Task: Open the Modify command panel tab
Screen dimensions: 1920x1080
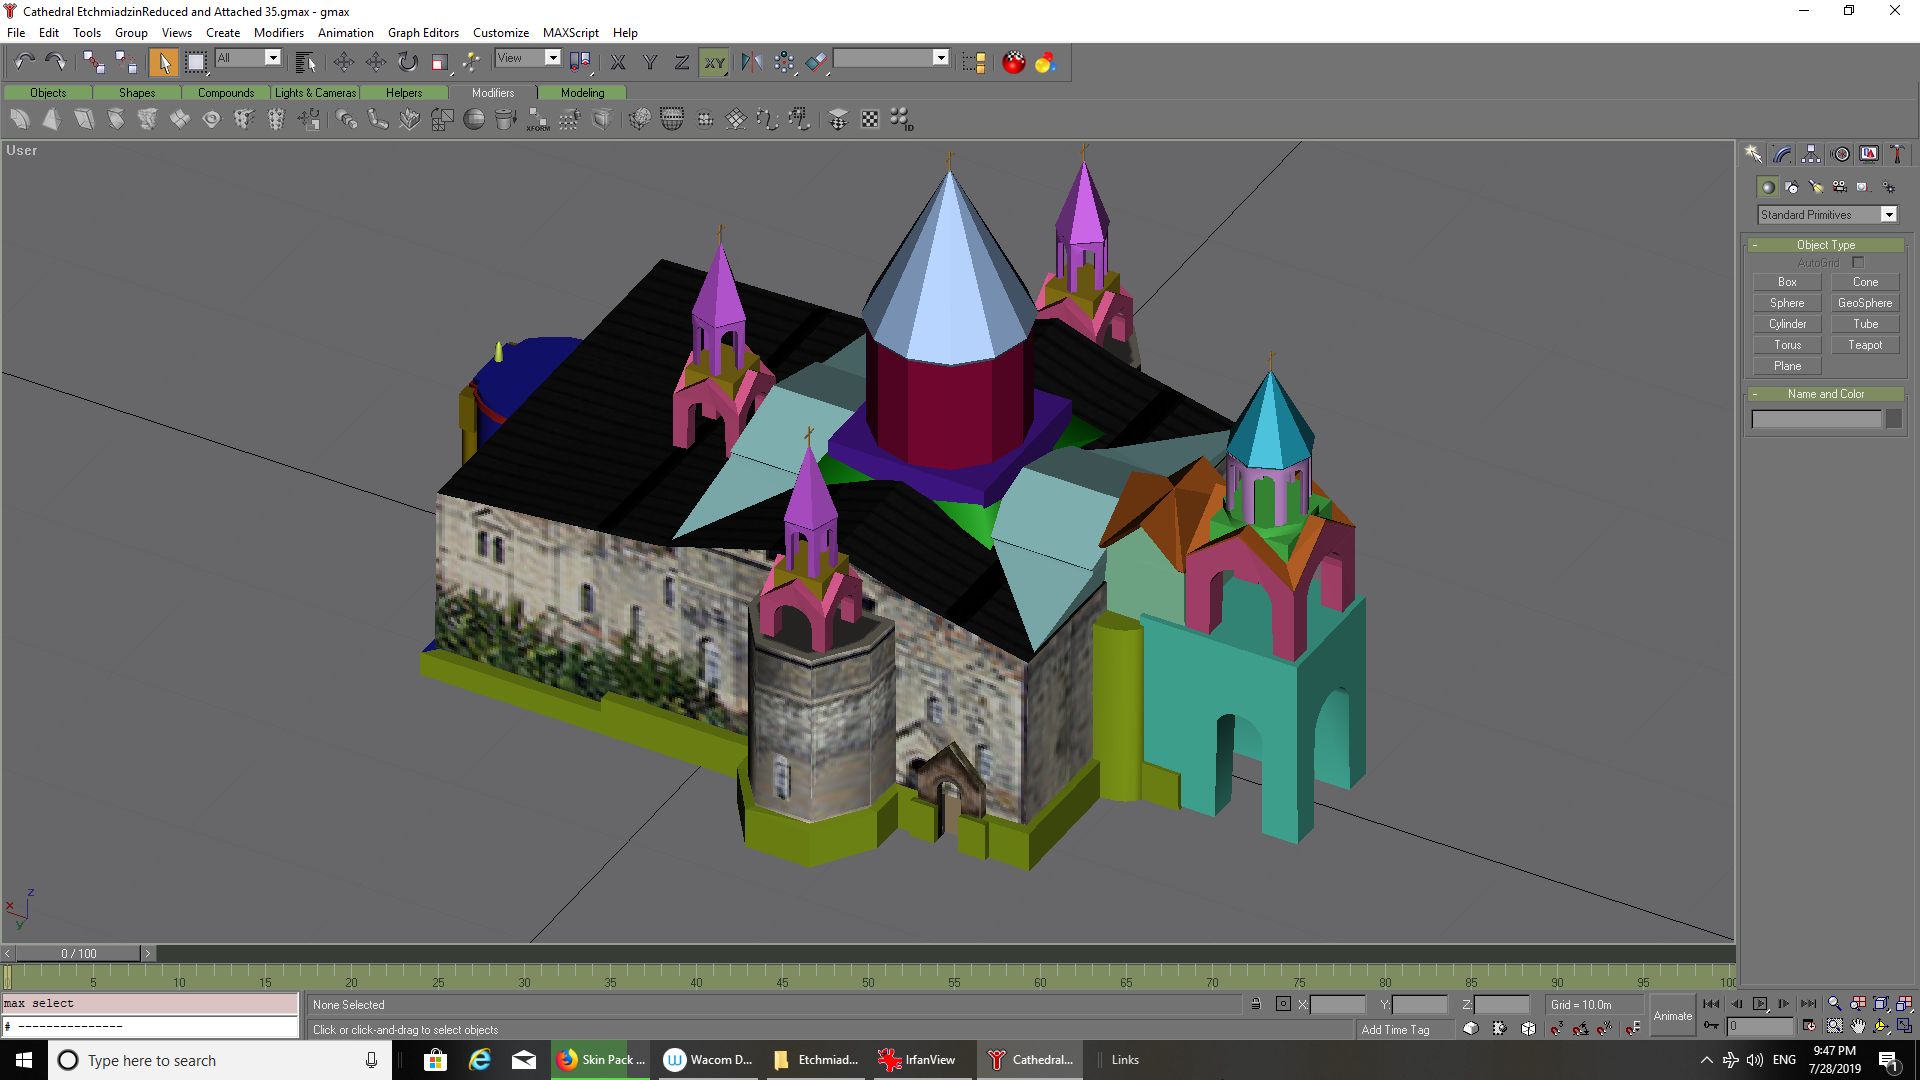Action: 1782,154
